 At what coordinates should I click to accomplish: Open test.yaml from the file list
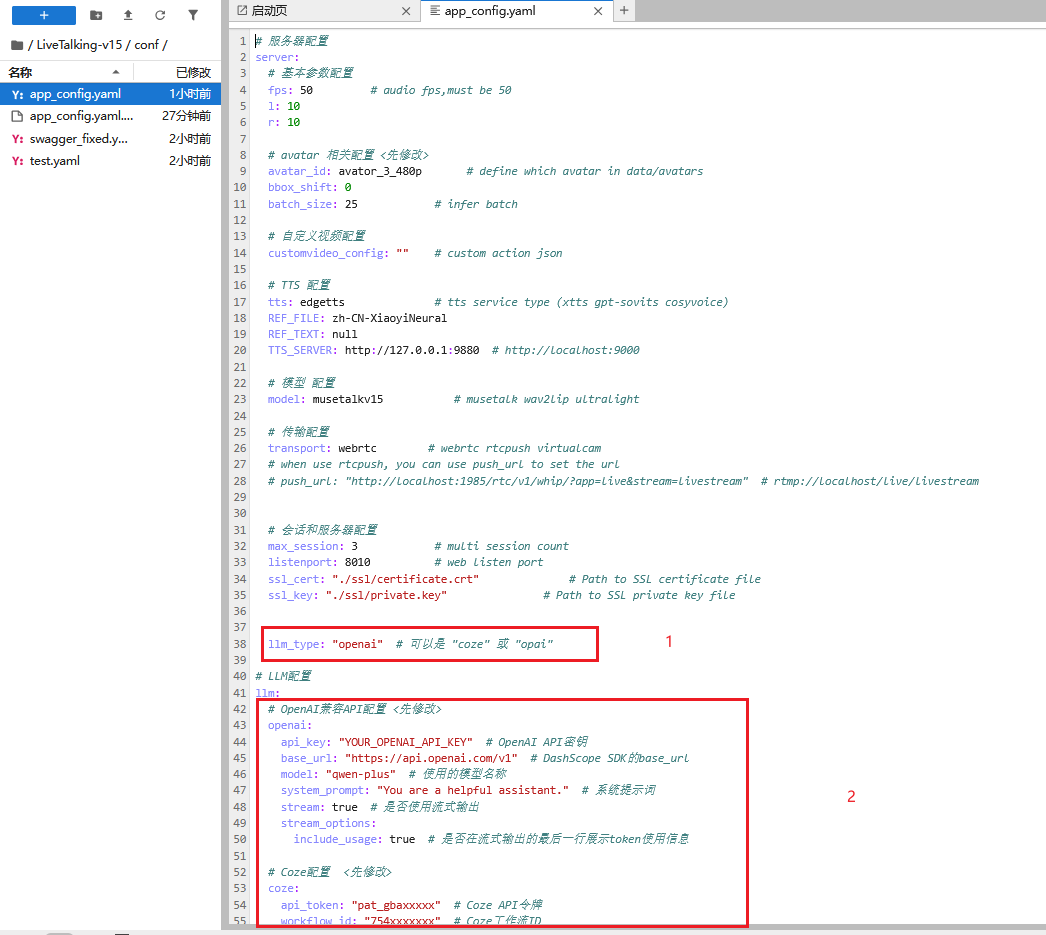(54, 161)
